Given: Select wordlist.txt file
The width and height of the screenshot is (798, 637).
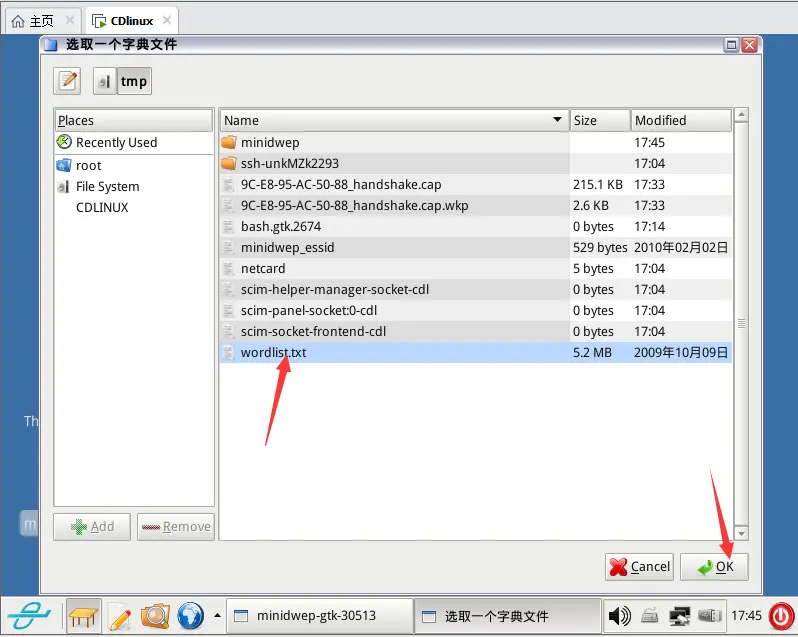Looking at the screenshot, I should pos(273,352).
